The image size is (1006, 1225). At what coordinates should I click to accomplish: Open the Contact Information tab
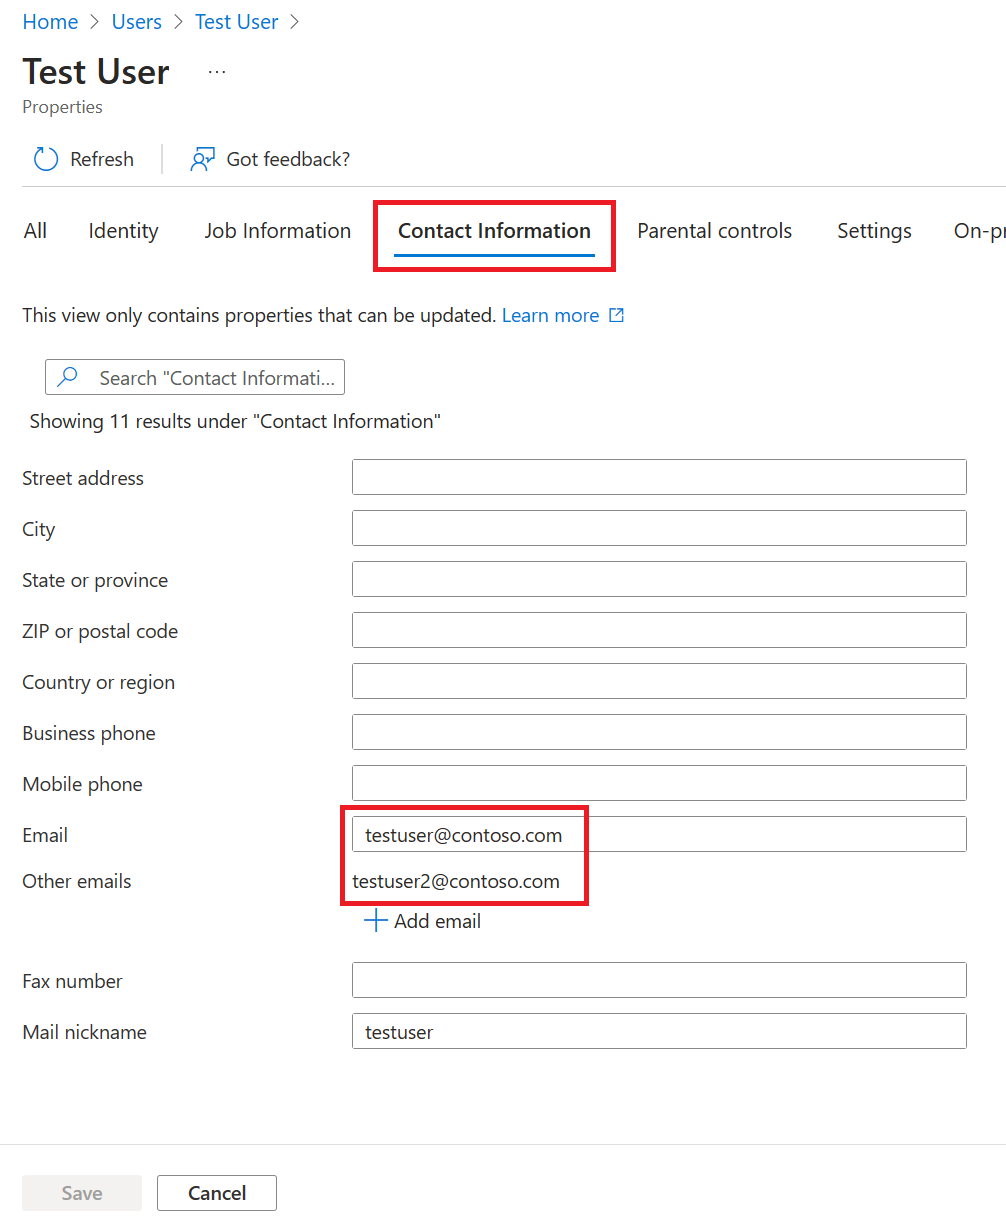click(x=494, y=231)
